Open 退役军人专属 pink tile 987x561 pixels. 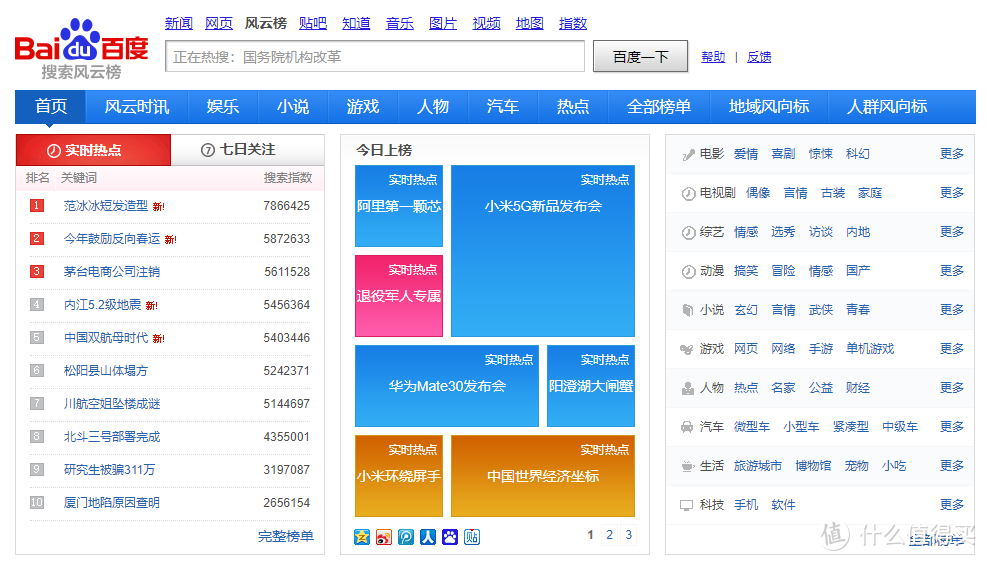point(399,296)
